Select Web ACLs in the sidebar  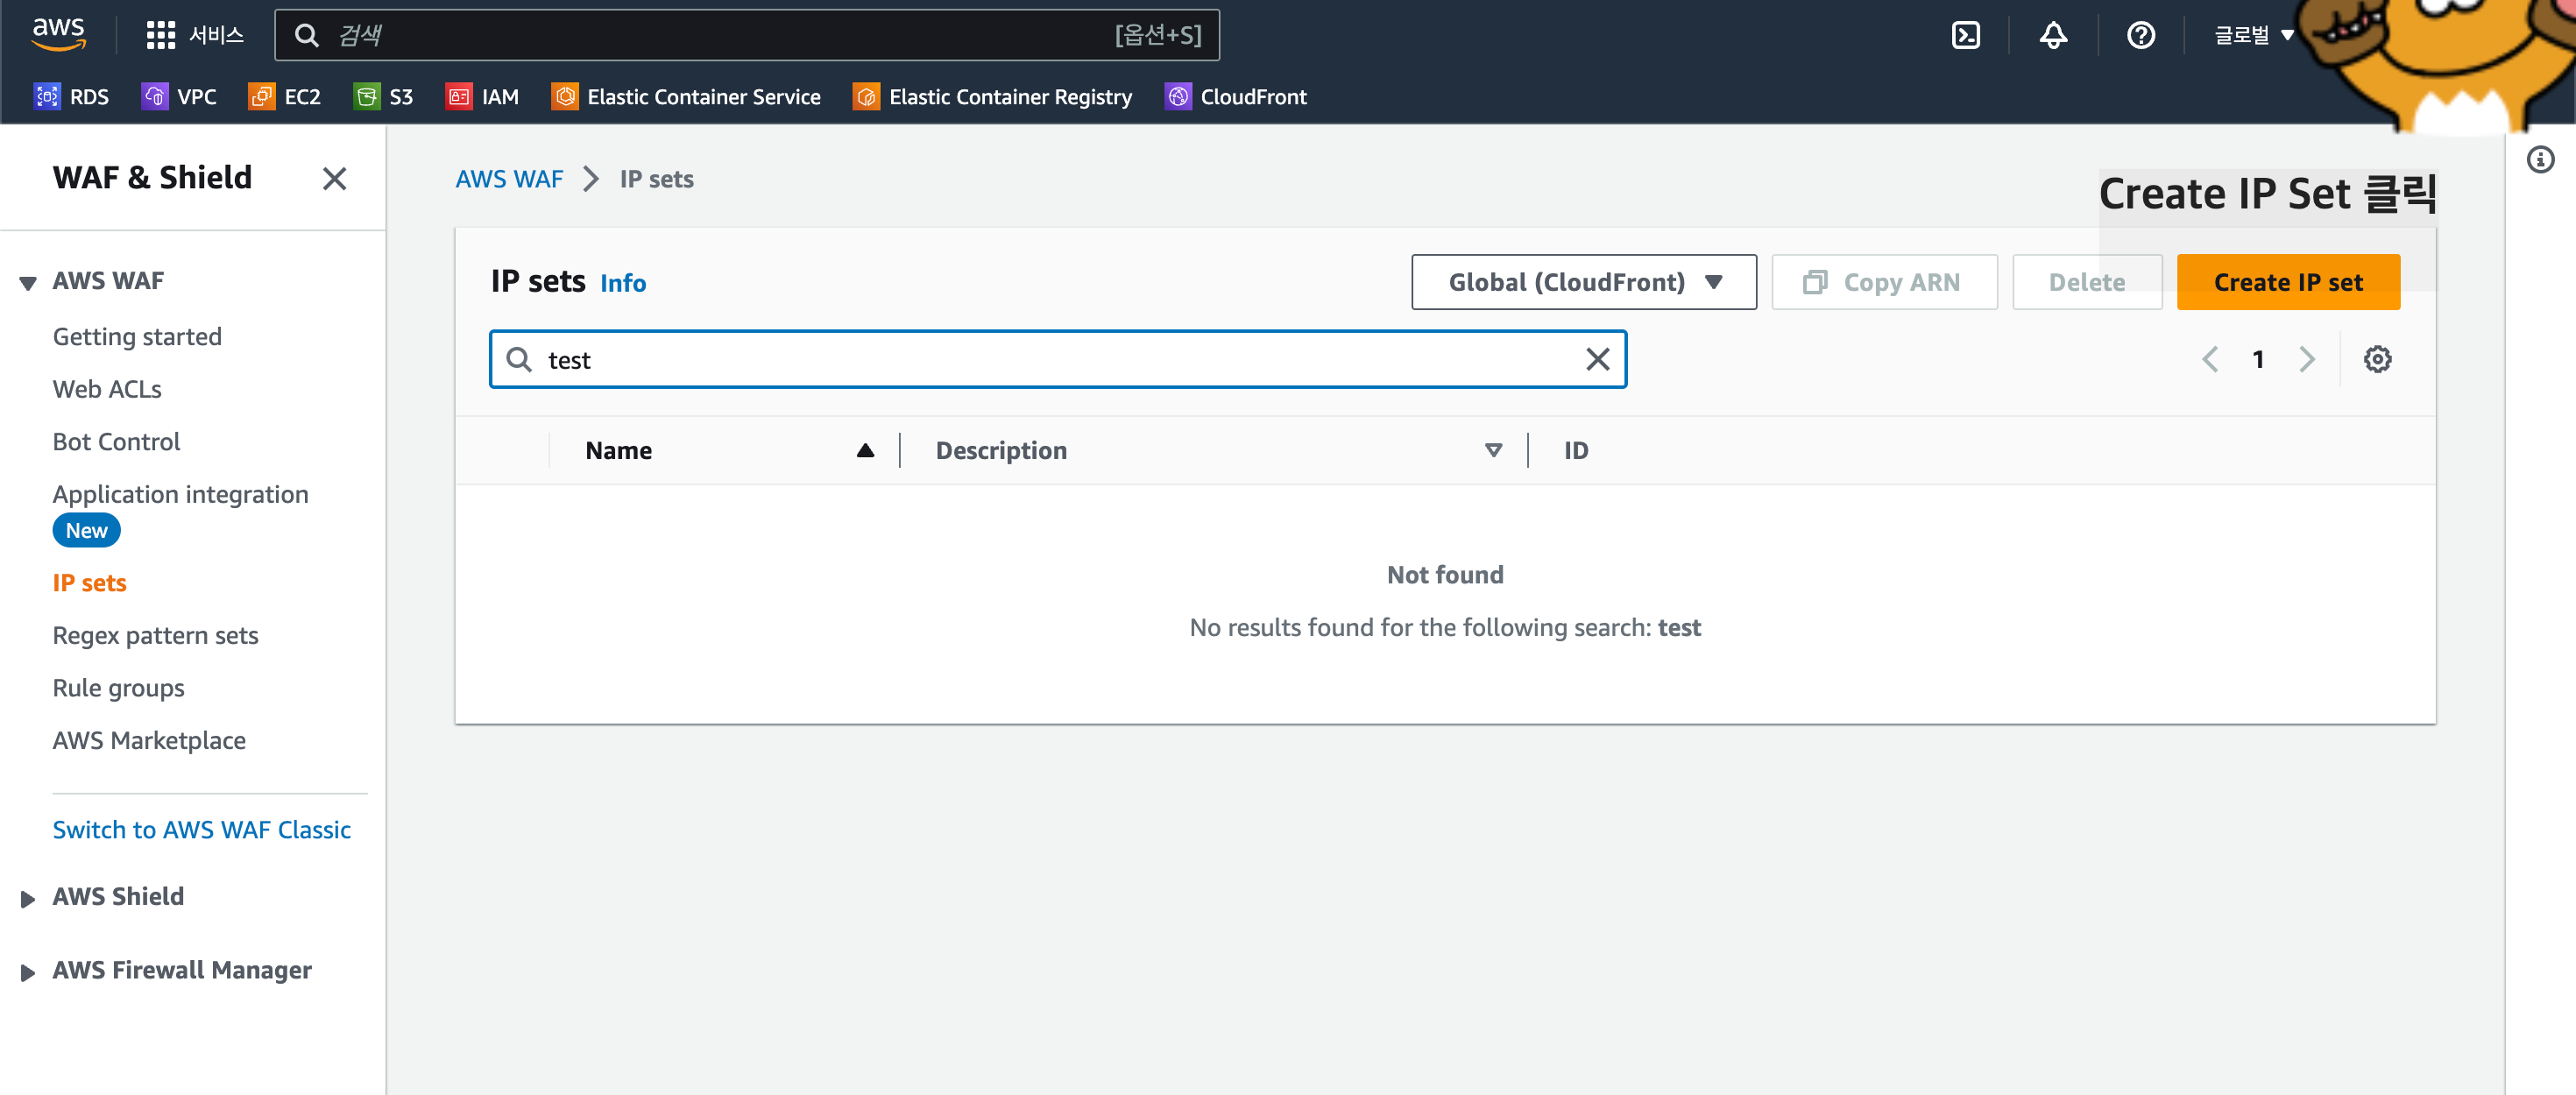pos(107,389)
